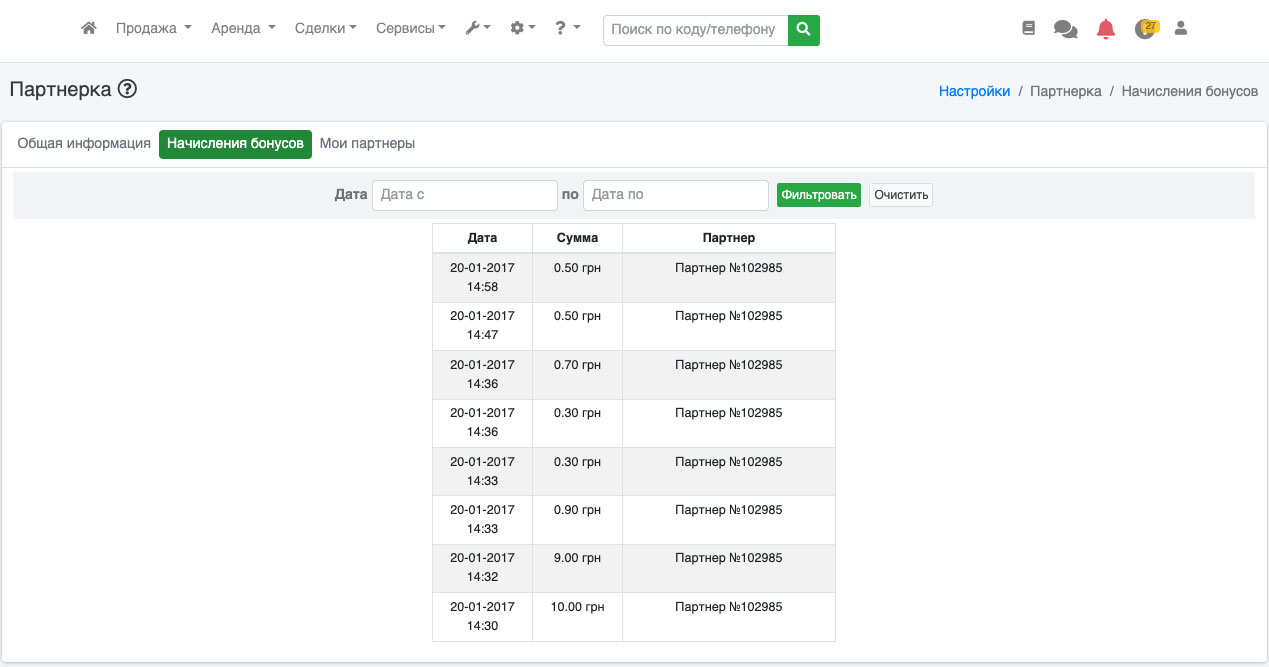1269x667 pixels.
Task: Open the Сделки dropdown menu
Action: coord(326,29)
